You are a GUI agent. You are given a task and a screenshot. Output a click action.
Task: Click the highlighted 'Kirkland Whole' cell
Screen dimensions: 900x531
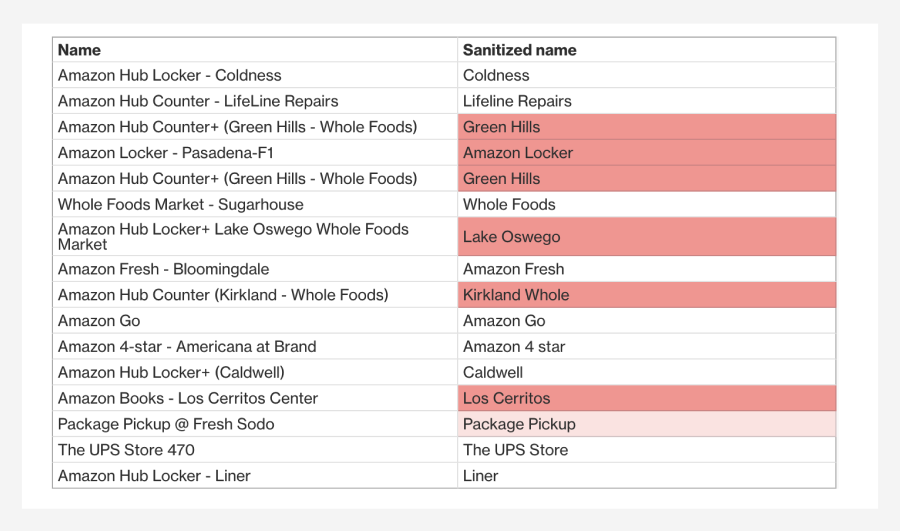click(646, 294)
